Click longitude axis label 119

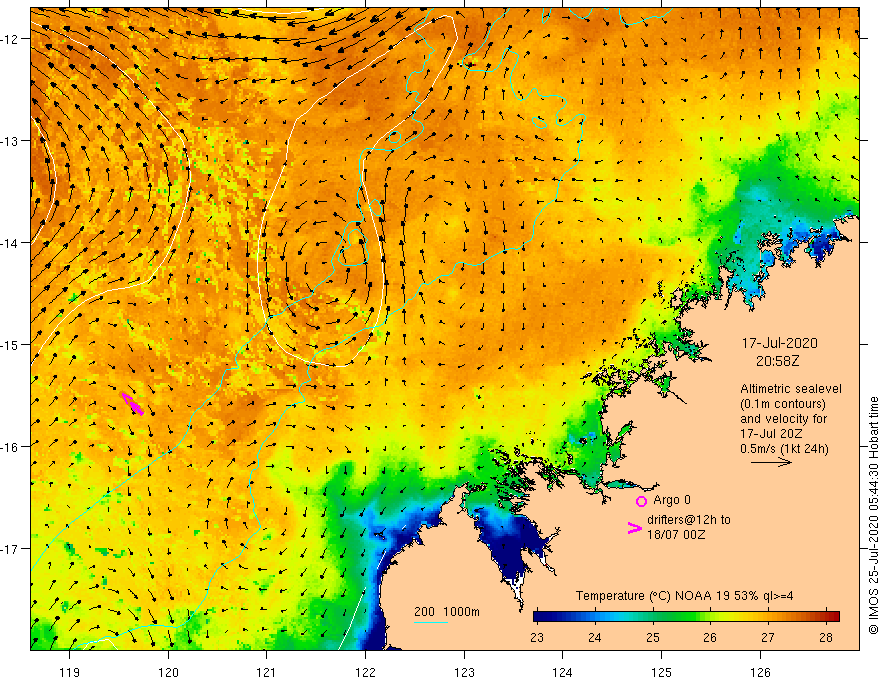tap(70, 672)
